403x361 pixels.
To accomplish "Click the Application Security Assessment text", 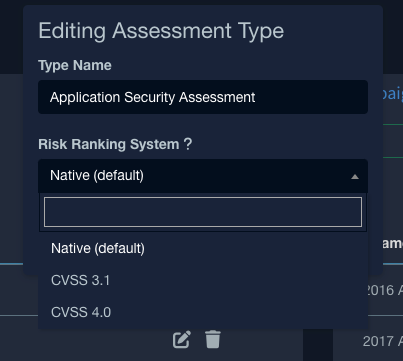I will tap(153, 97).
